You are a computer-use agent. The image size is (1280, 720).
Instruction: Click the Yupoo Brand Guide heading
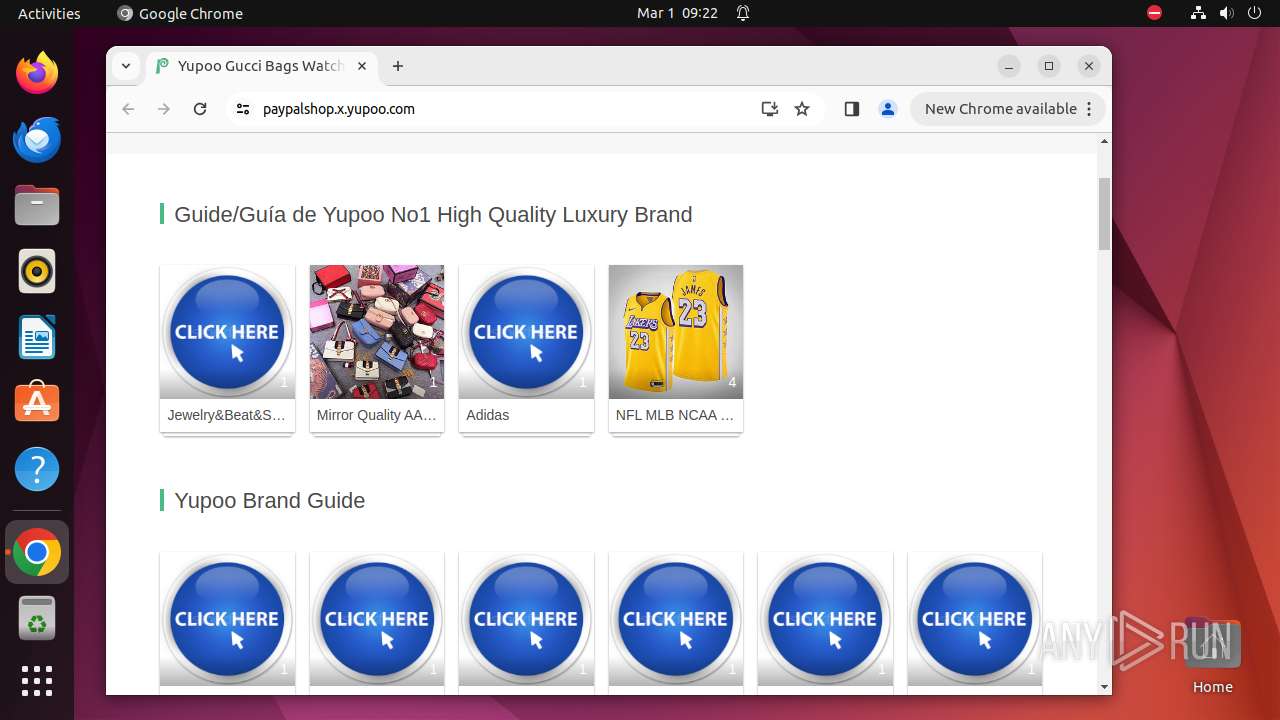pyautogui.click(x=270, y=501)
